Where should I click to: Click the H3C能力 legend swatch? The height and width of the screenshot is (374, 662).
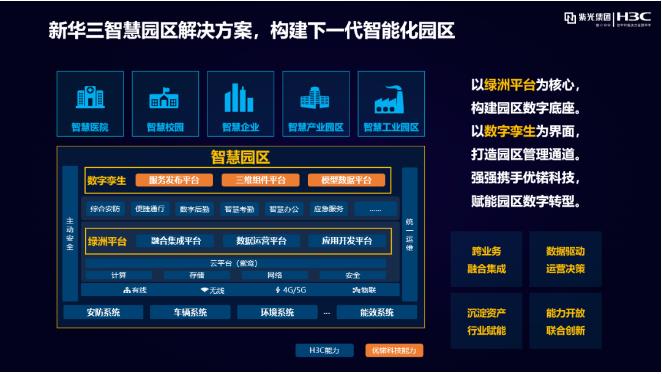click(x=324, y=350)
